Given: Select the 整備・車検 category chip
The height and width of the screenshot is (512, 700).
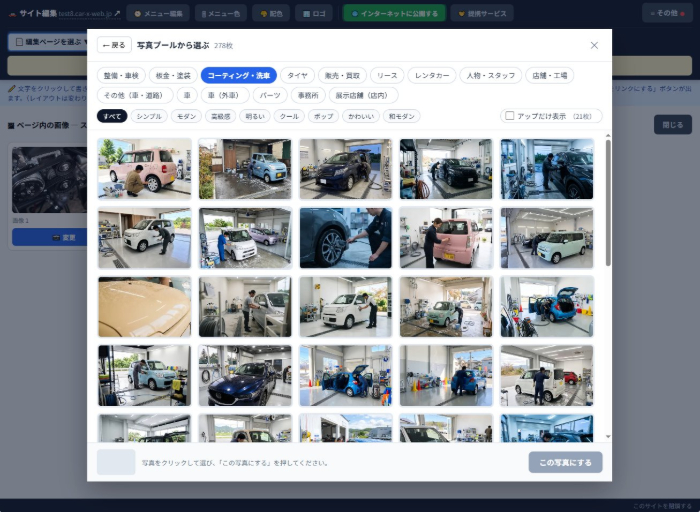Looking at the screenshot, I should click(x=121, y=75).
